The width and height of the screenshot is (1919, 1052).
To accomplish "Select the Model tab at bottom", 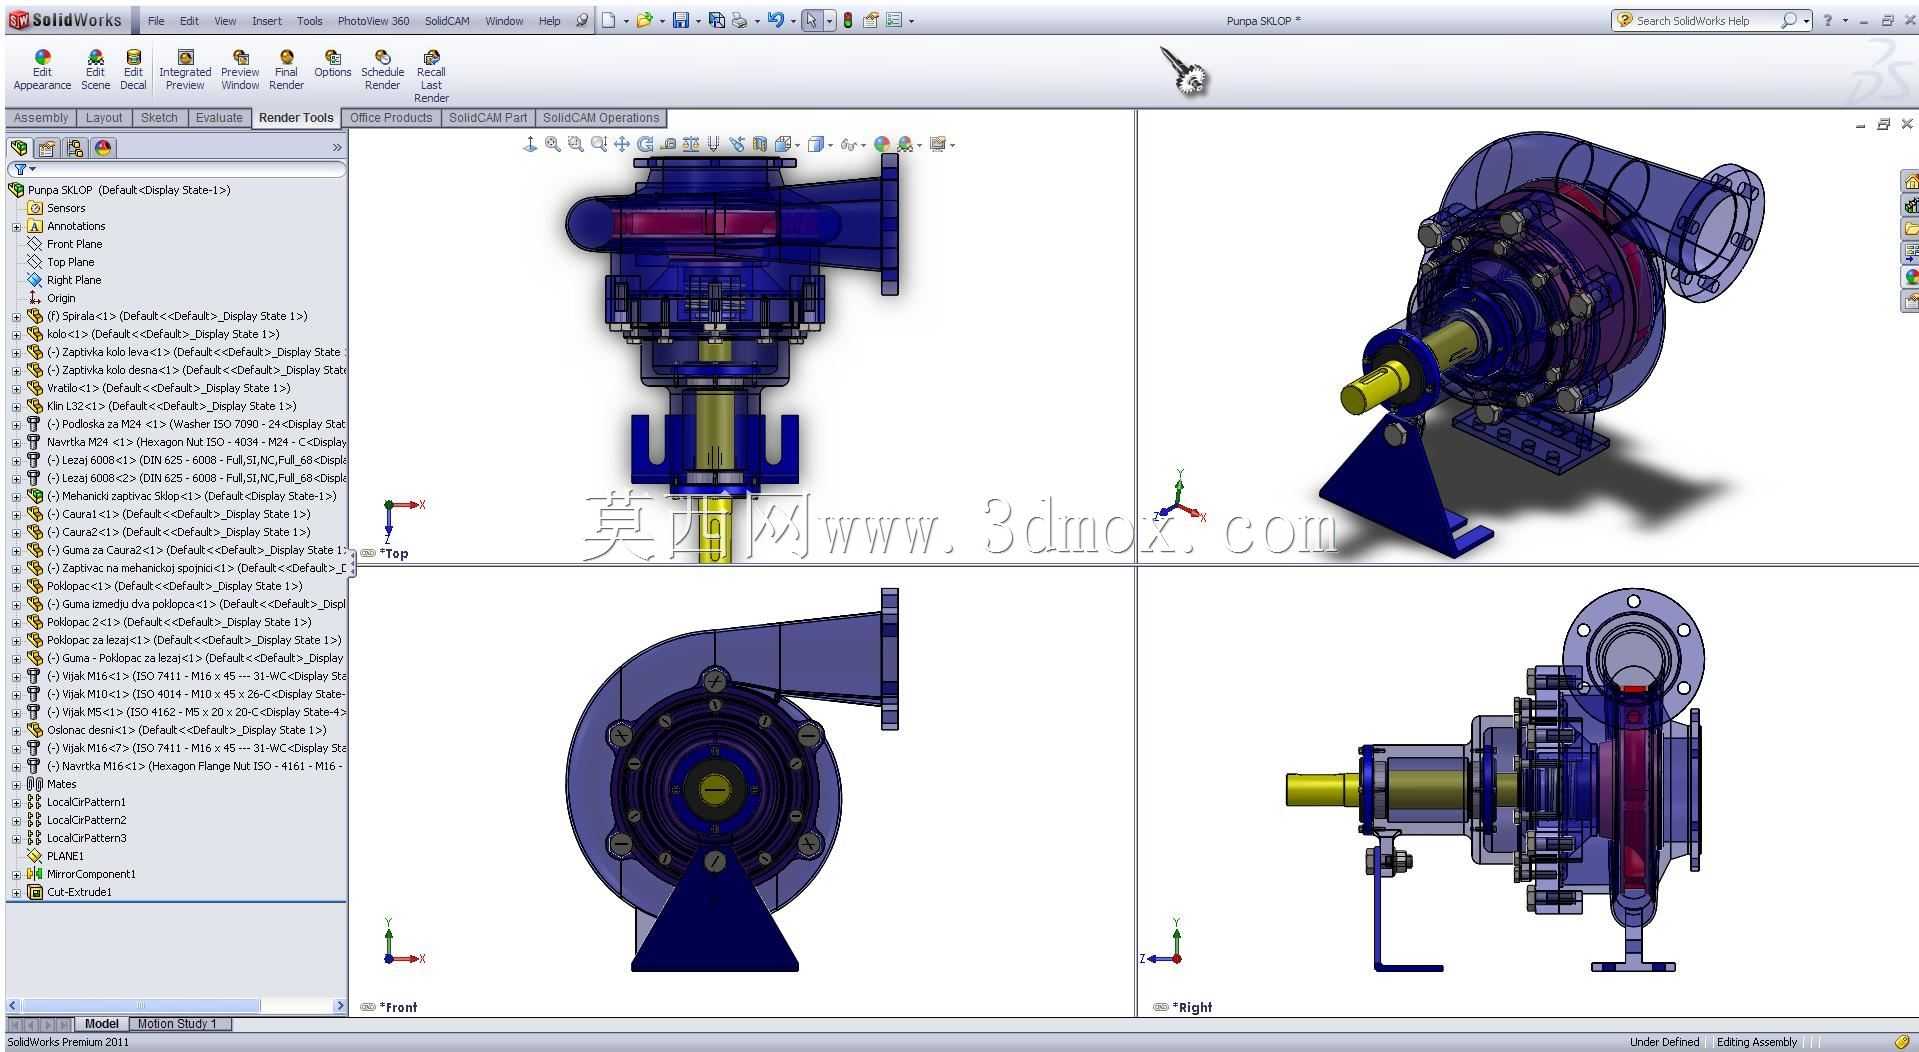I will [x=101, y=1024].
